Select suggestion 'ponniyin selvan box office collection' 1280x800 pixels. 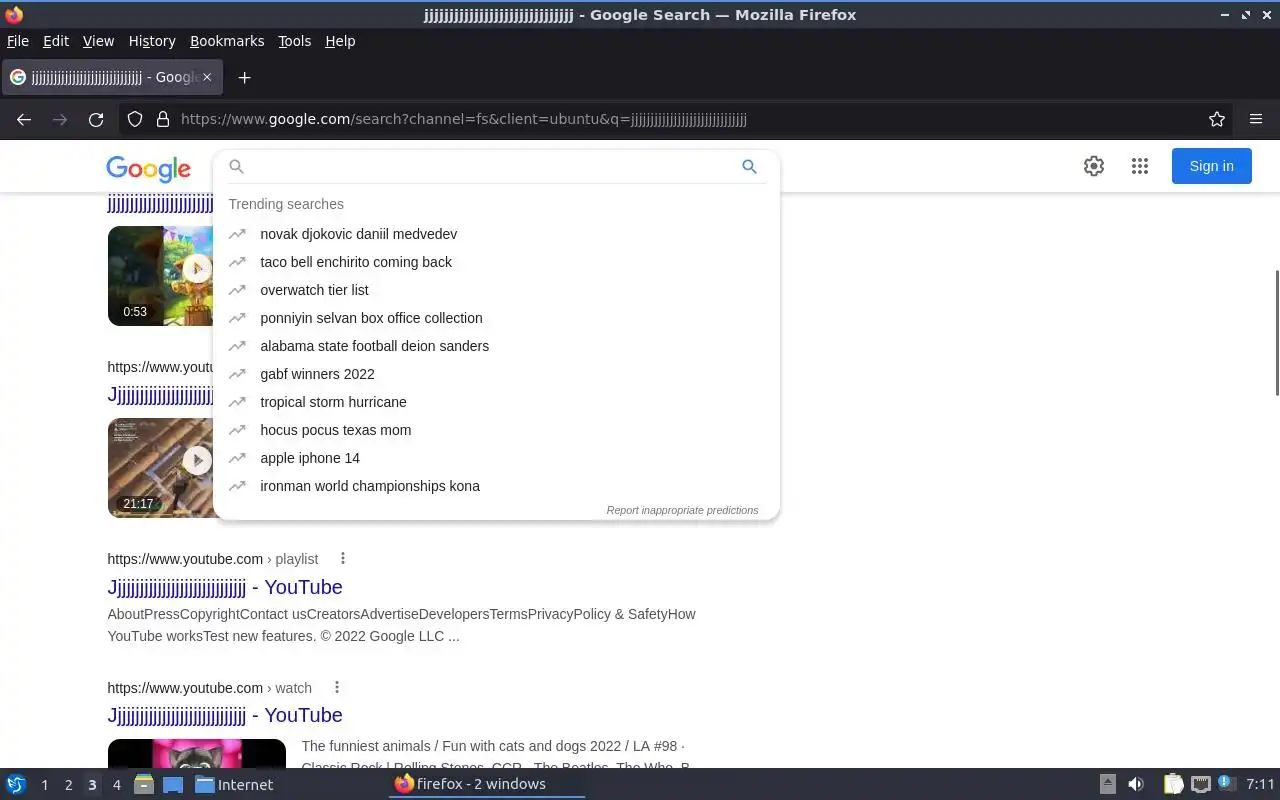496,318
